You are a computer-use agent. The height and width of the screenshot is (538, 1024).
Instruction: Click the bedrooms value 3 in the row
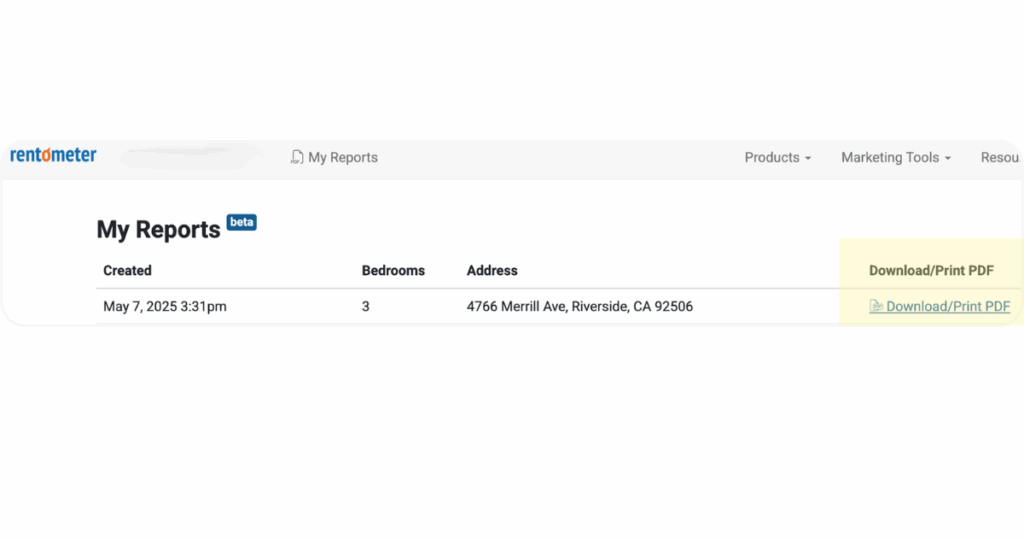366,306
